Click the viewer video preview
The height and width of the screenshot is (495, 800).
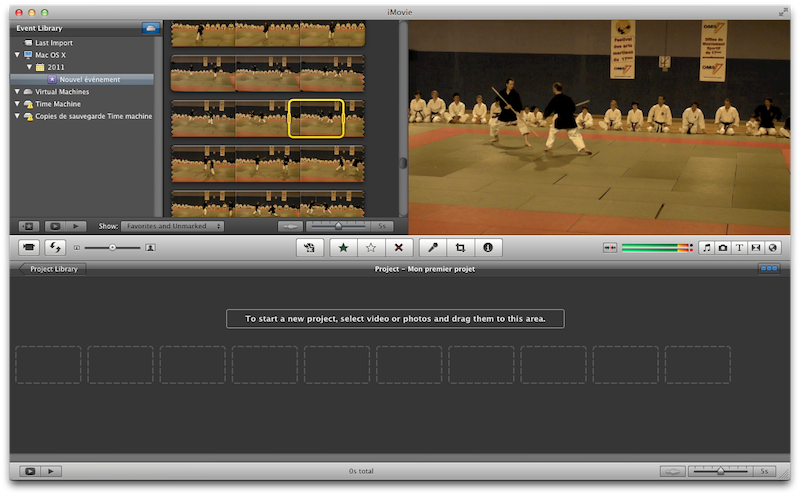click(599, 127)
